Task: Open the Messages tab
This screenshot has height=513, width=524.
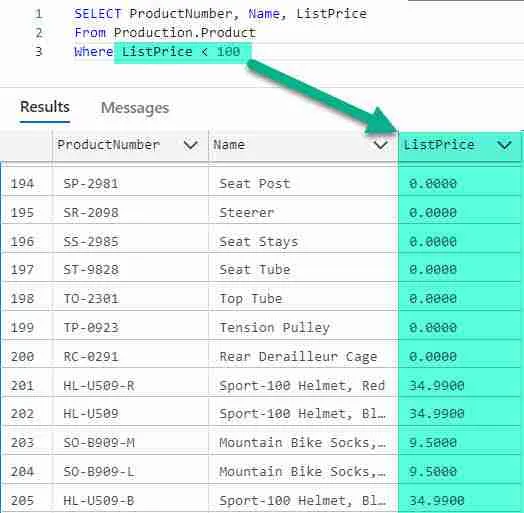Action: [x=135, y=108]
